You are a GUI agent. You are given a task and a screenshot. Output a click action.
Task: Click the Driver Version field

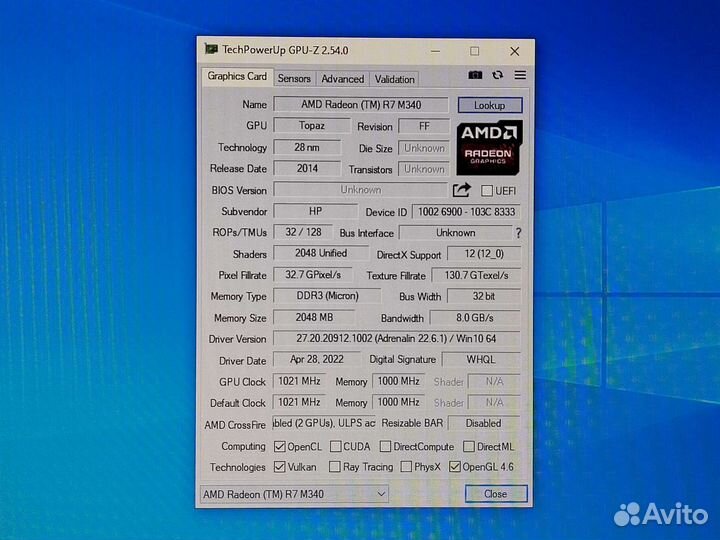[397, 339]
